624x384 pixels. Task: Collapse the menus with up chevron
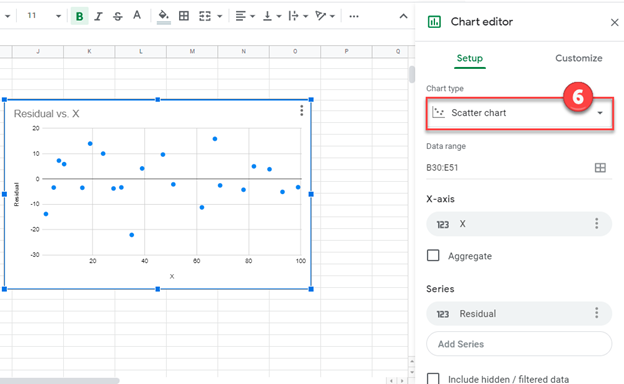403,16
